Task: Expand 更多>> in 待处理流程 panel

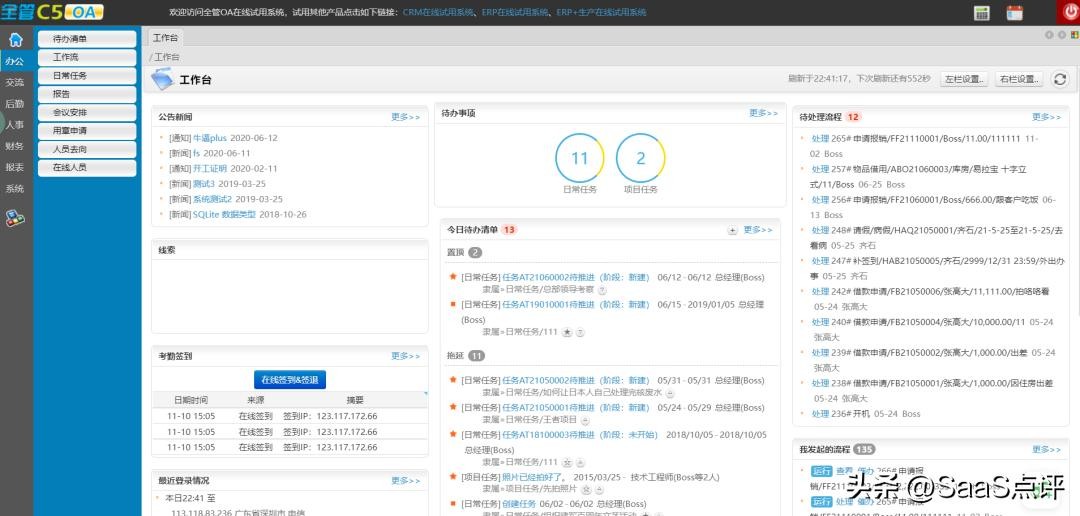Action: pos(1046,117)
